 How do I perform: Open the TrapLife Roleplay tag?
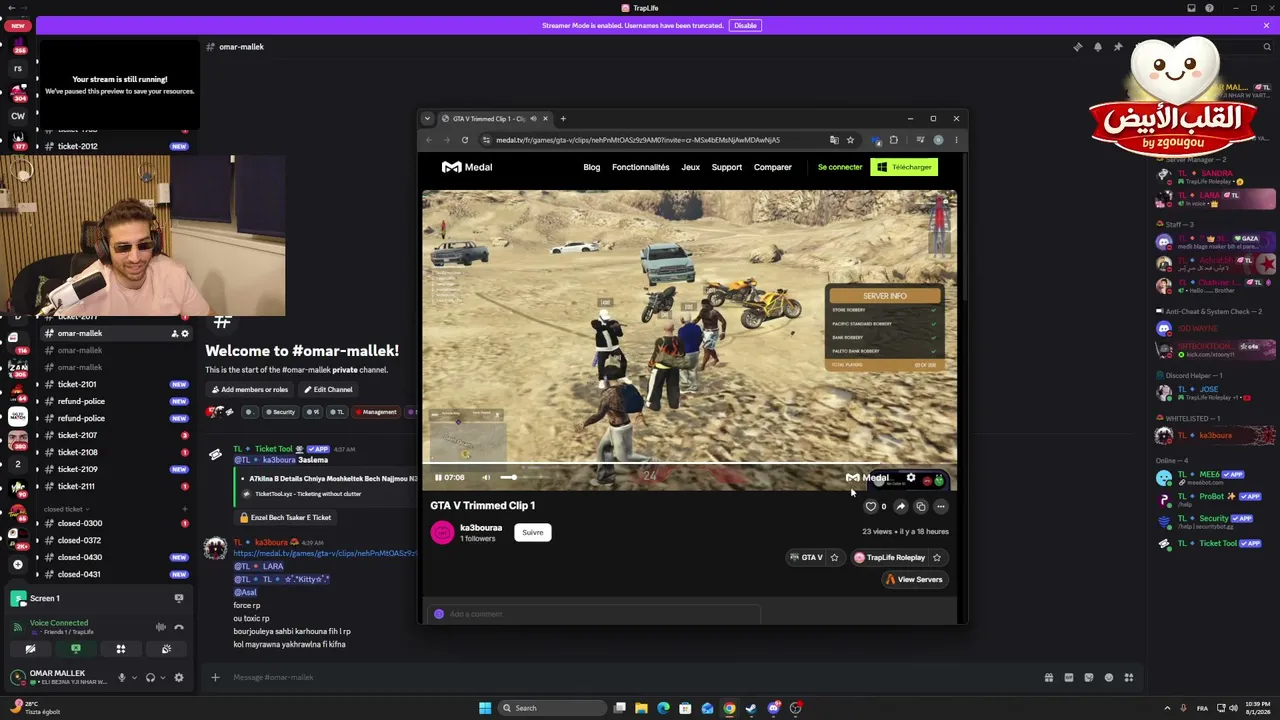(x=890, y=558)
